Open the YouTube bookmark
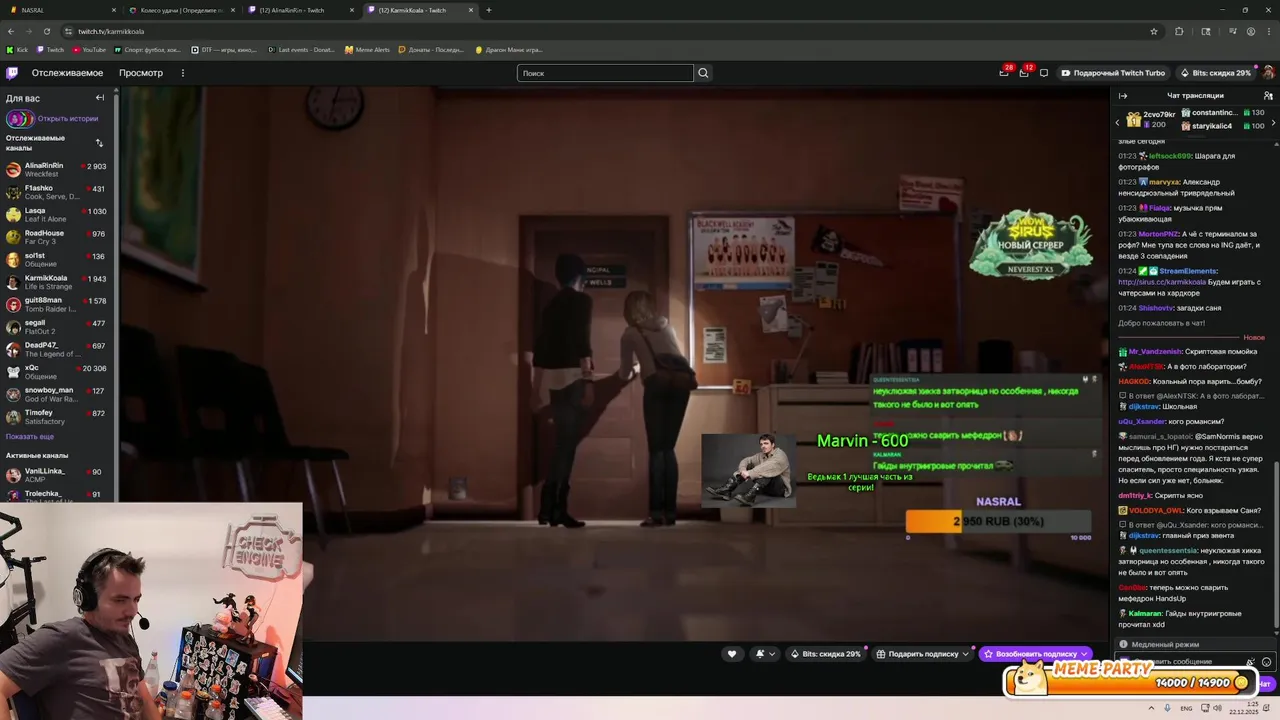This screenshot has width=1280, height=720. [x=90, y=49]
